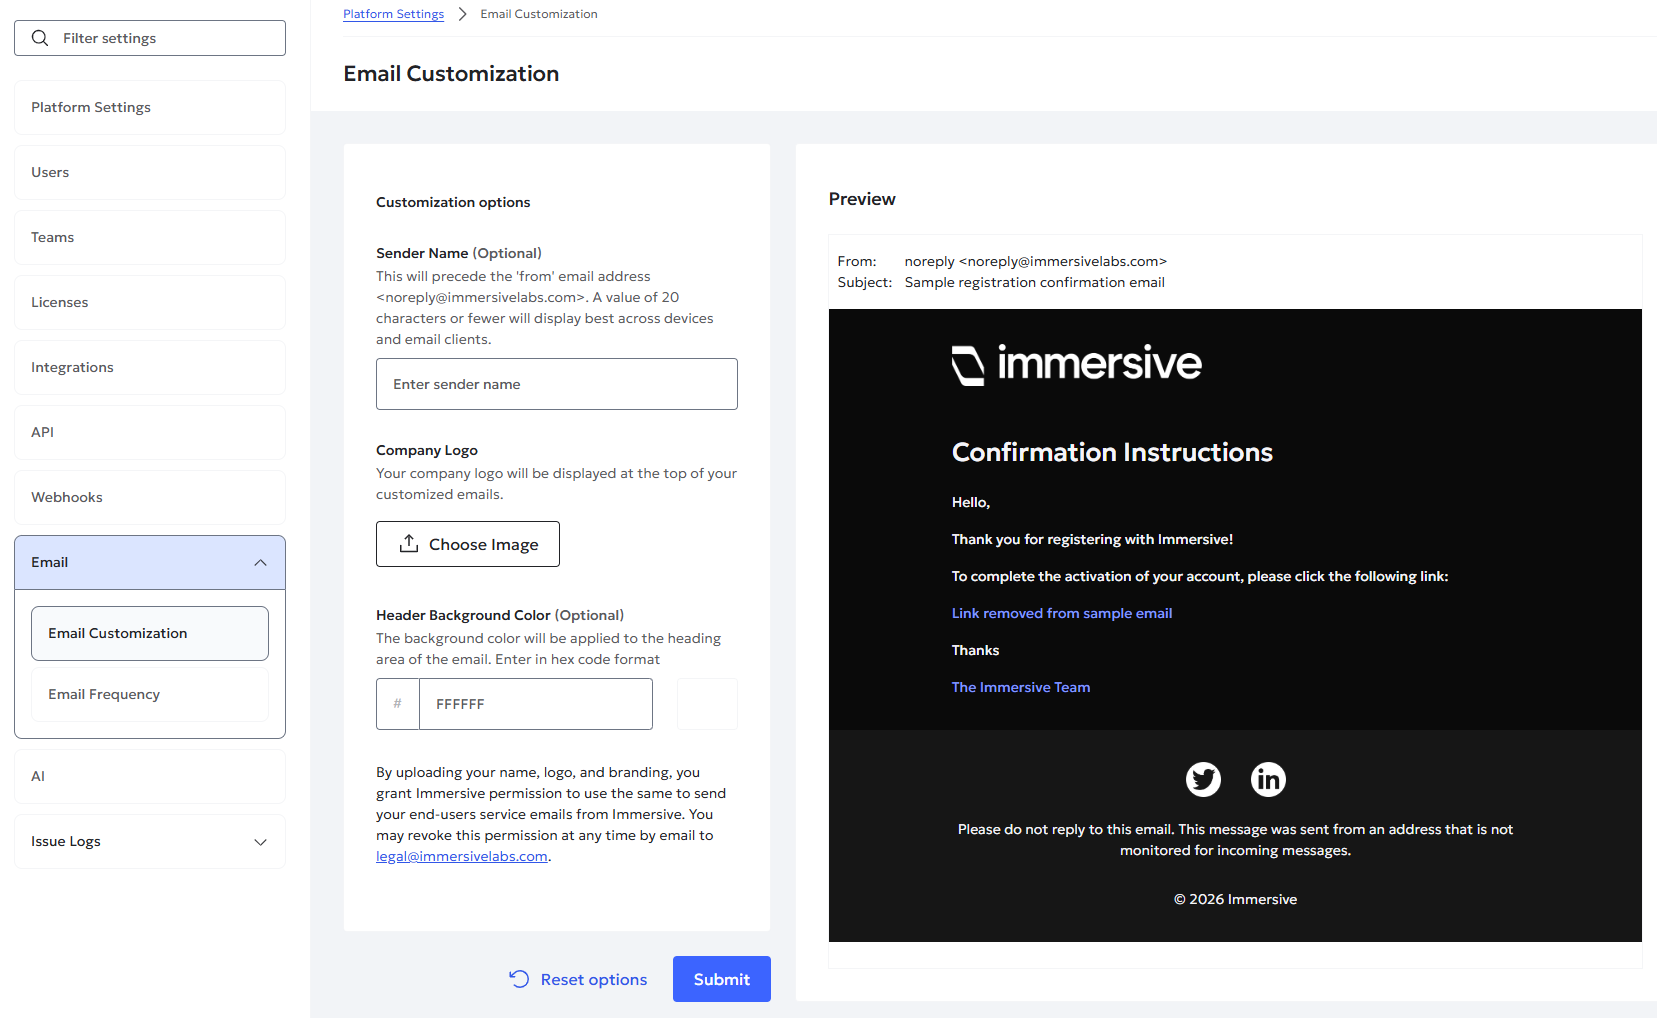This screenshot has width=1657, height=1018.
Task: Open Platform Settings in the sidebar
Action: pos(150,107)
